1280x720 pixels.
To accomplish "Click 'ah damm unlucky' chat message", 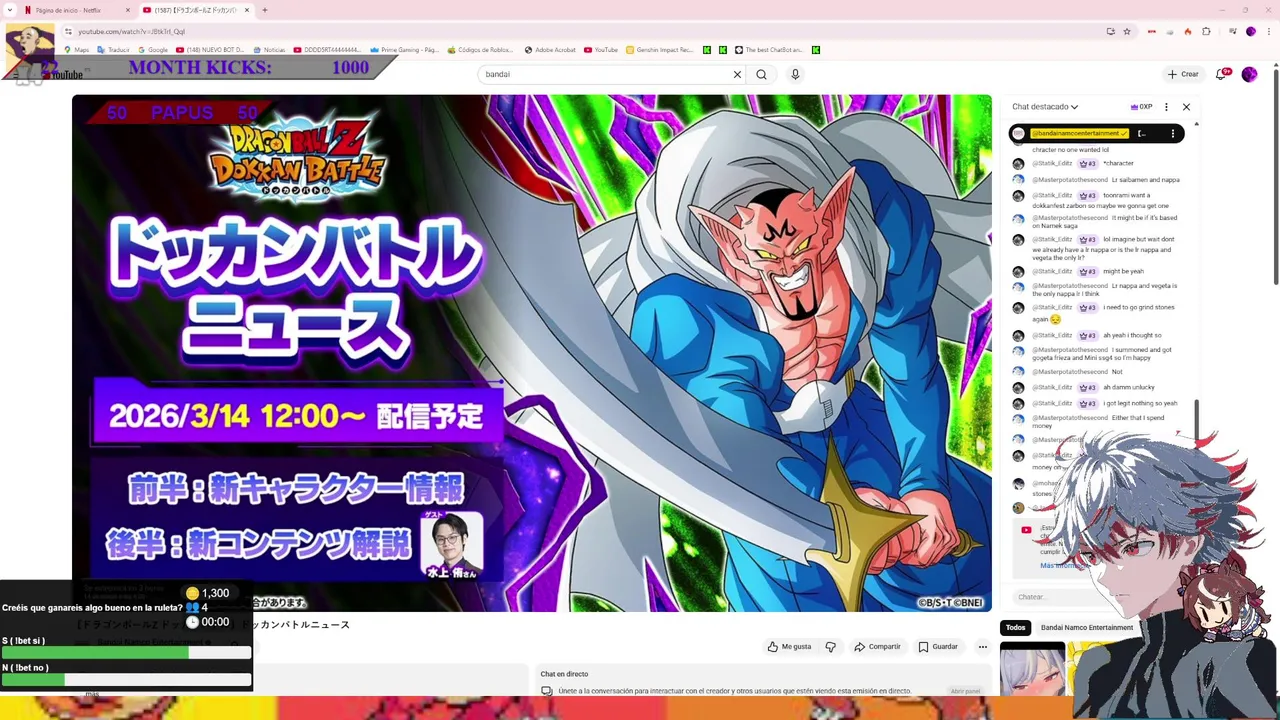I will point(1129,387).
